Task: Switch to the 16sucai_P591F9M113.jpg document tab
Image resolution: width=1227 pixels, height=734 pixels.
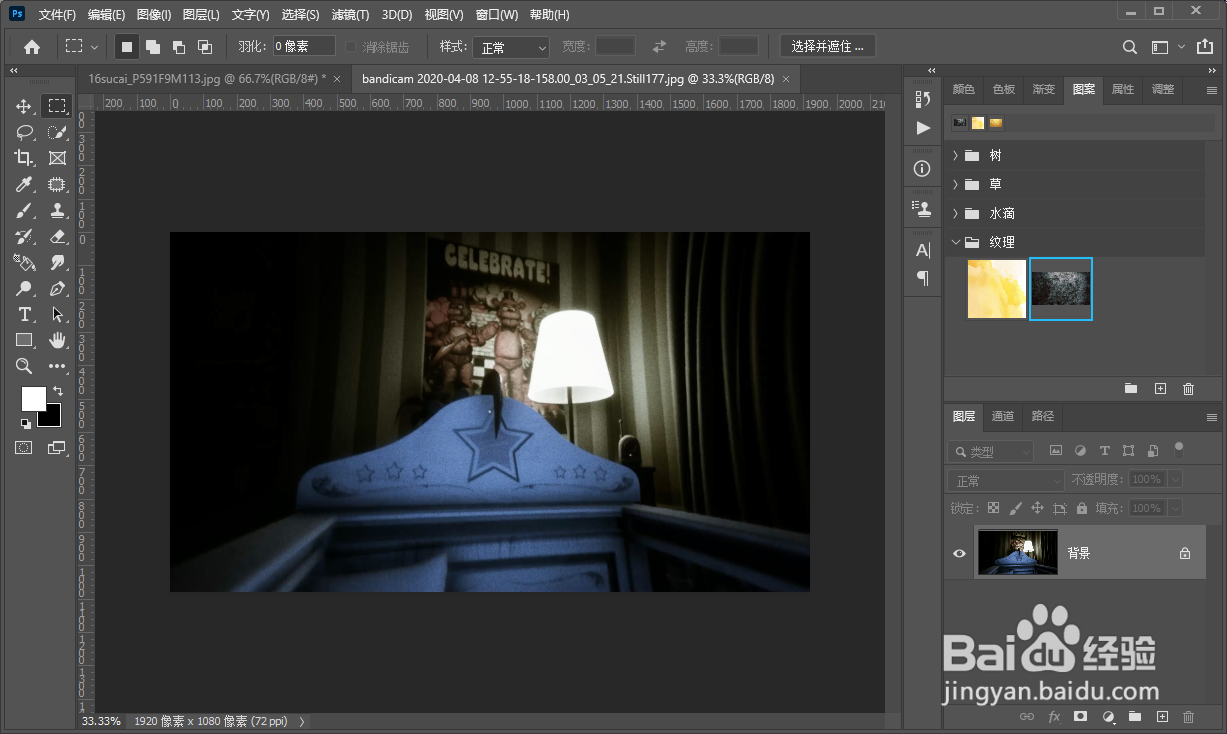Action: coord(207,78)
